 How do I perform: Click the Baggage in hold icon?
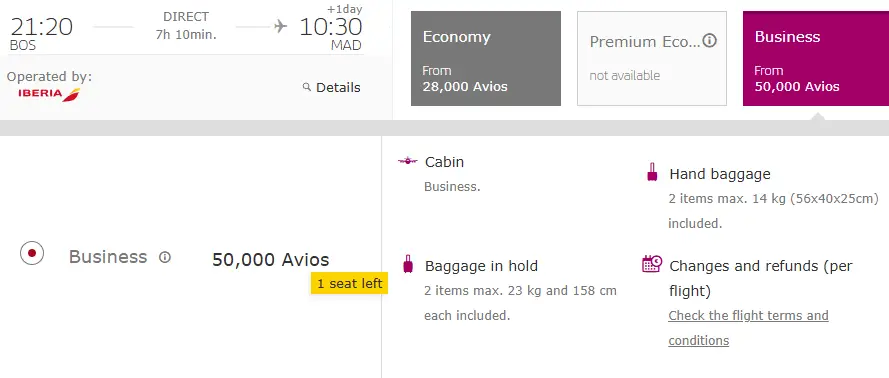408,264
